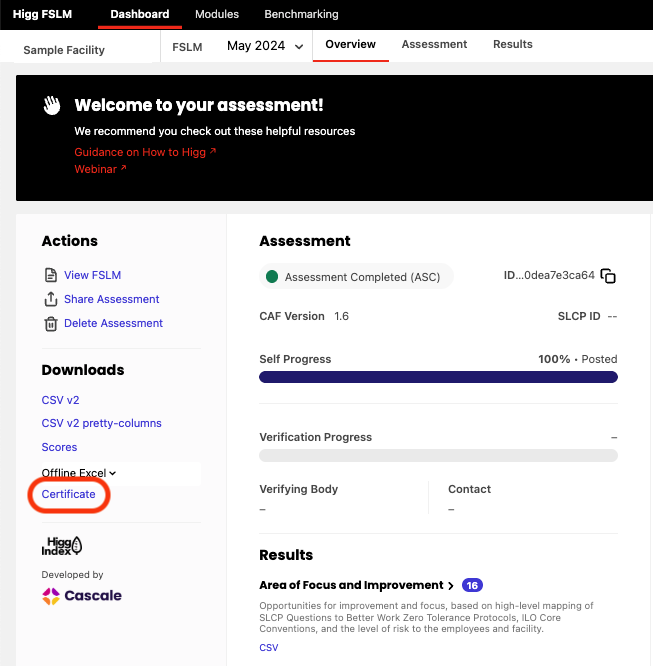Screen dimensions: 653x666
Task: Click the Share Assessment link
Action: 112,299
